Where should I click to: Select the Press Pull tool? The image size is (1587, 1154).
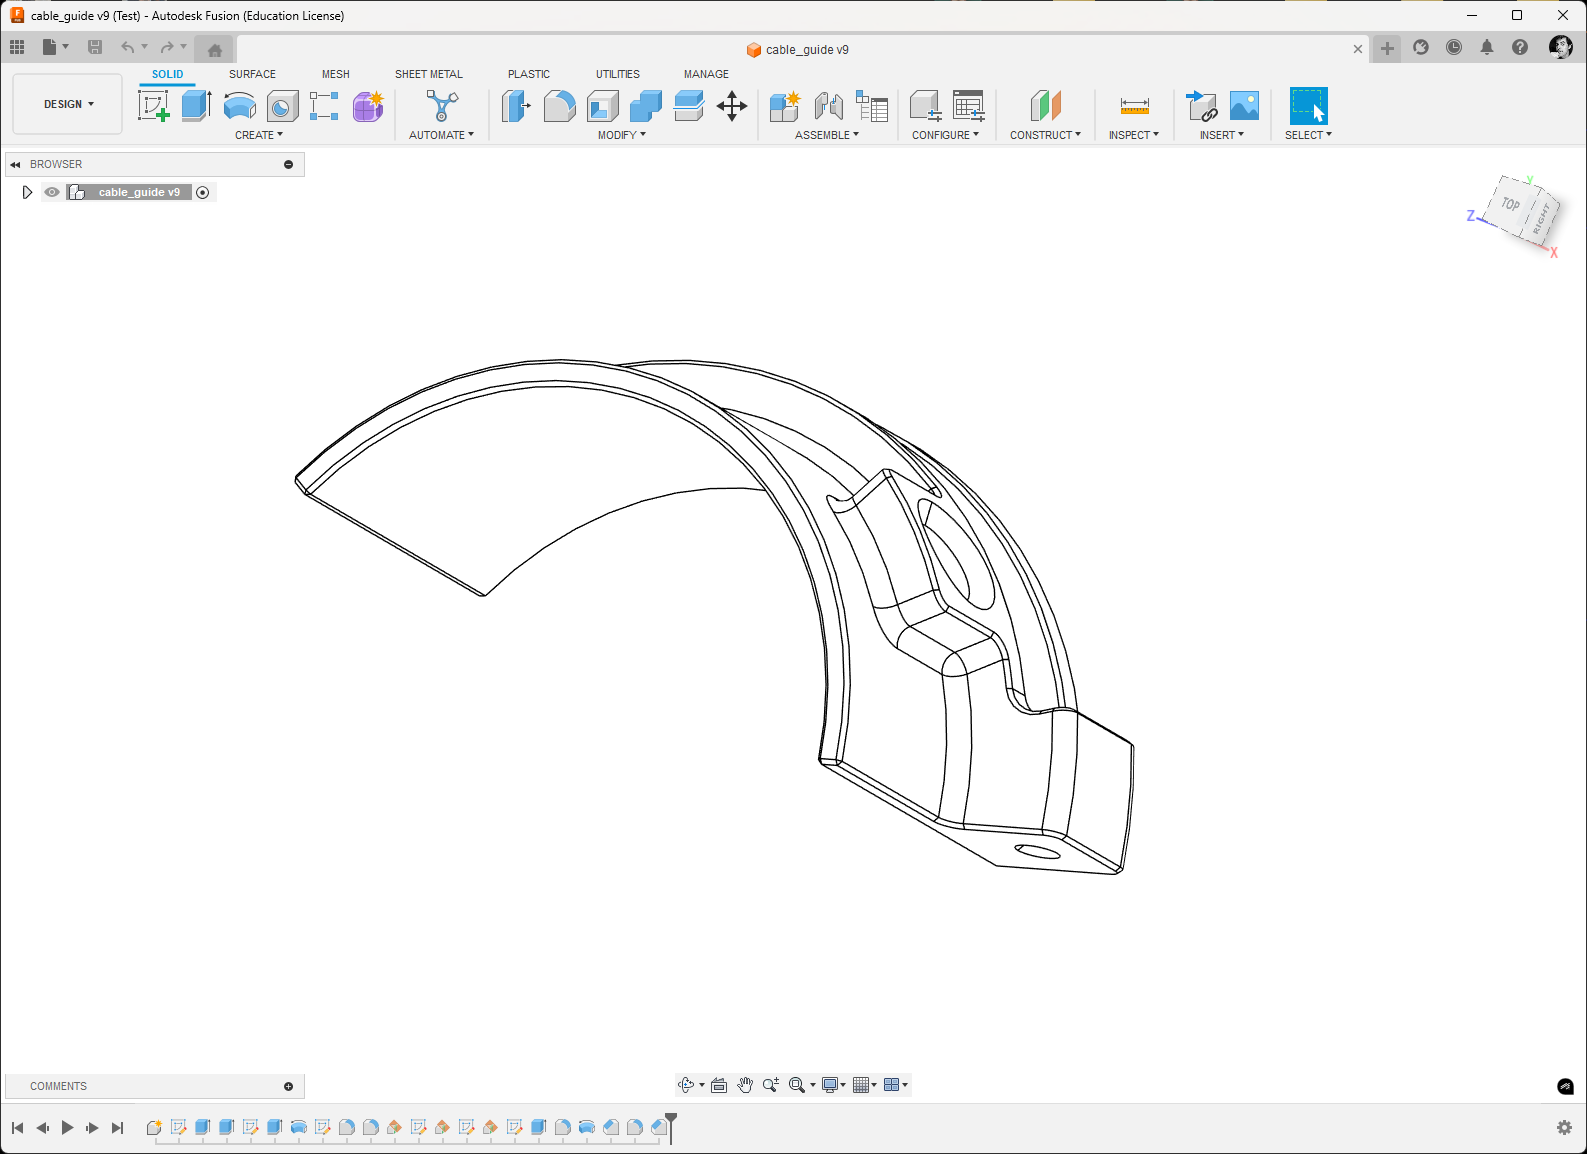[516, 105]
